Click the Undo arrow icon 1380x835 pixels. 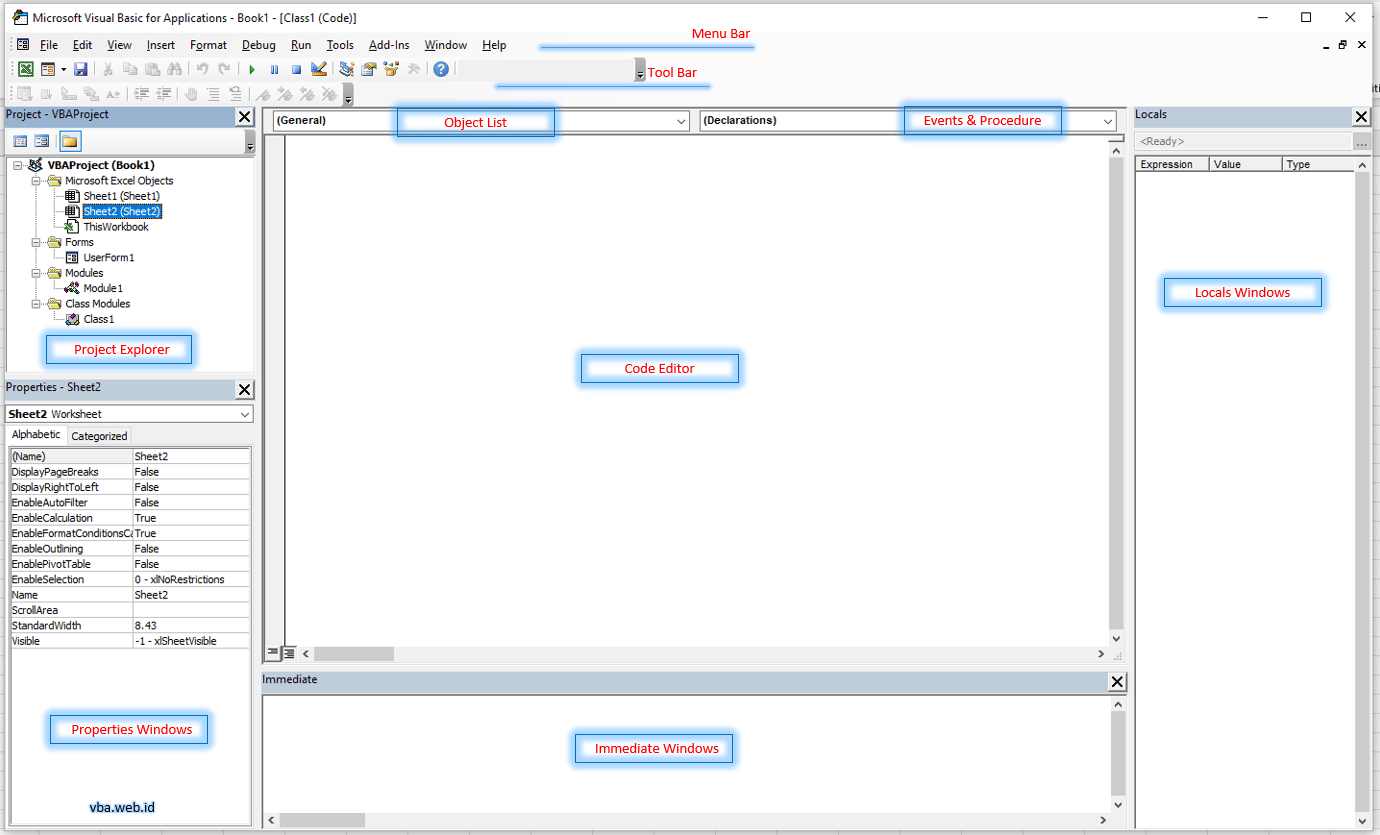(x=202, y=69)
